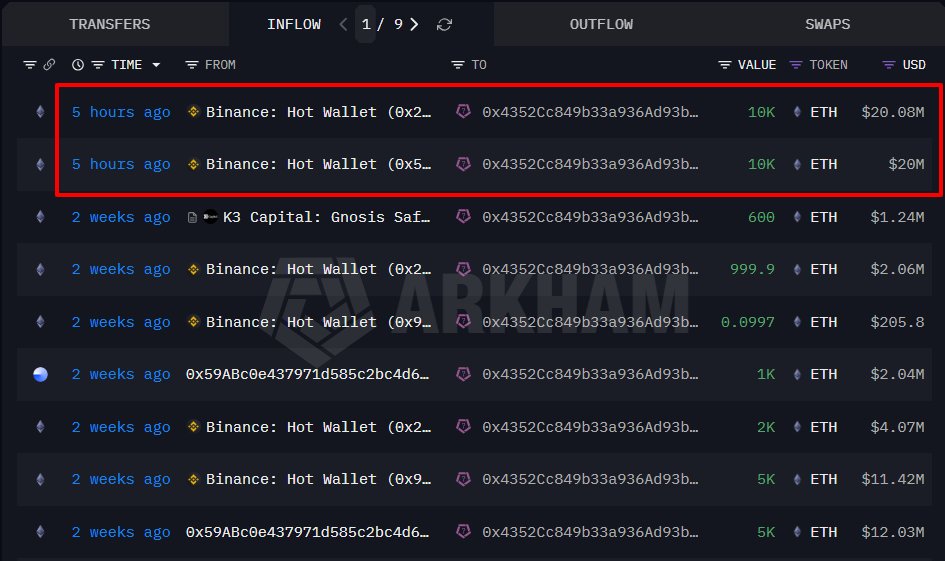Filter by the USD column
Image resolution: width=945 pixels, height=561 pixels.
point(888,64)
